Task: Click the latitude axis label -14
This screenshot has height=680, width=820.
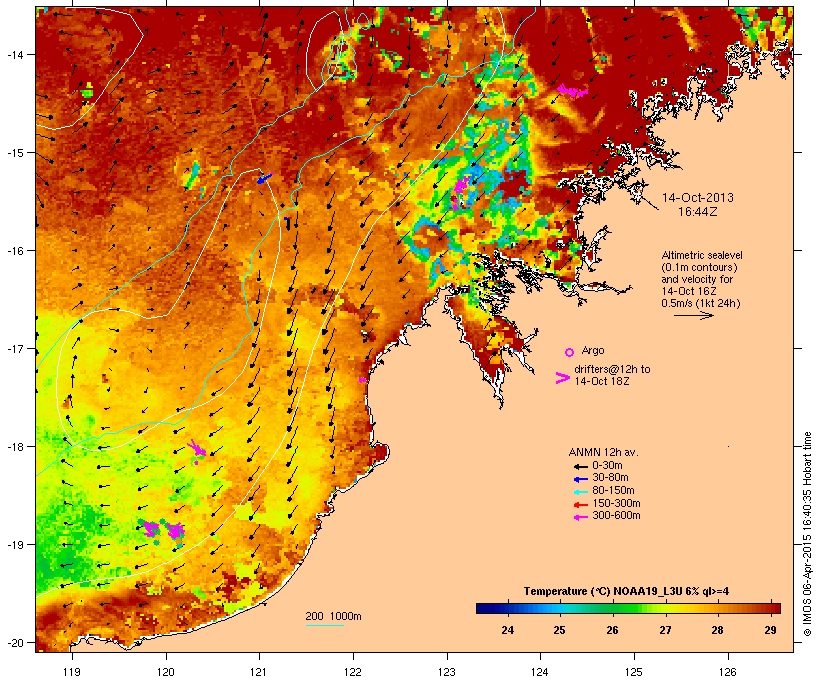Action: coord(15,55)
